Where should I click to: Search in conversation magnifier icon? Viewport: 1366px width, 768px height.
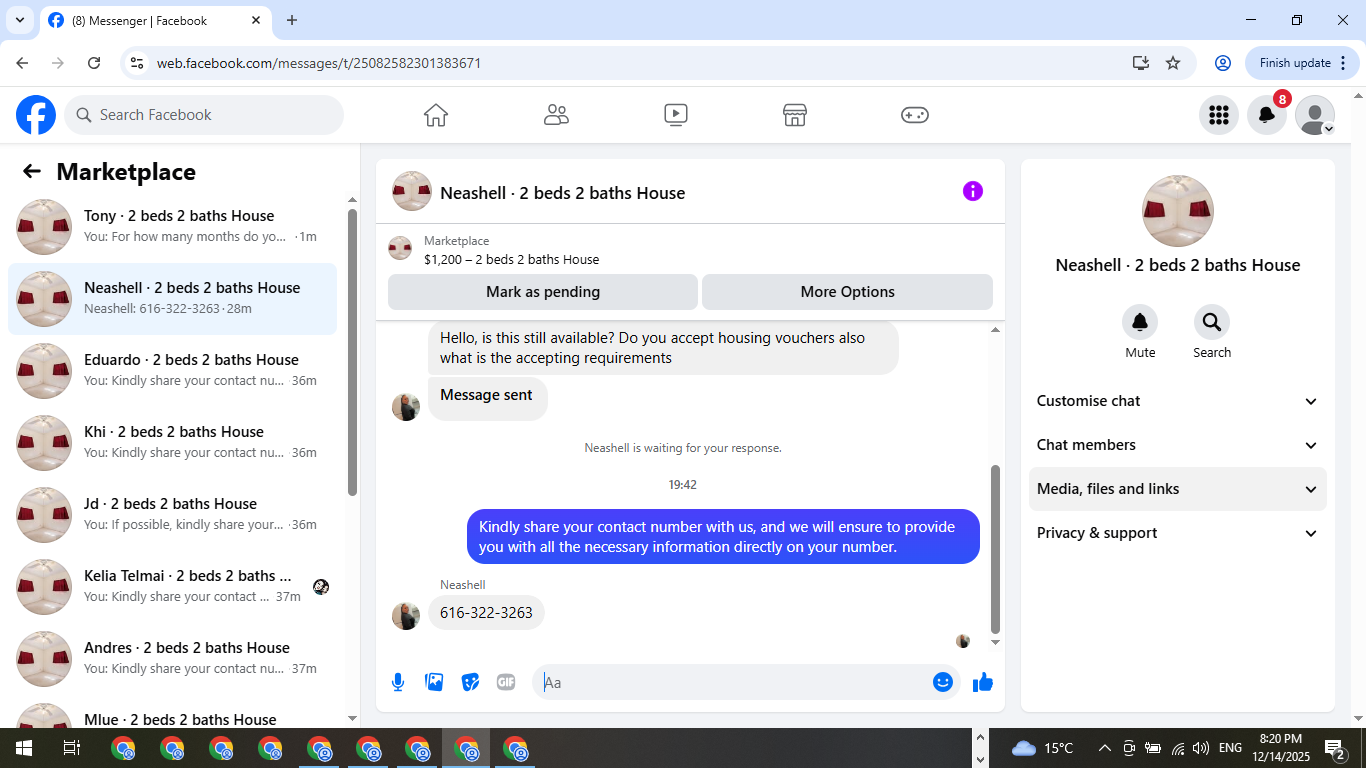click(1212, 322)
